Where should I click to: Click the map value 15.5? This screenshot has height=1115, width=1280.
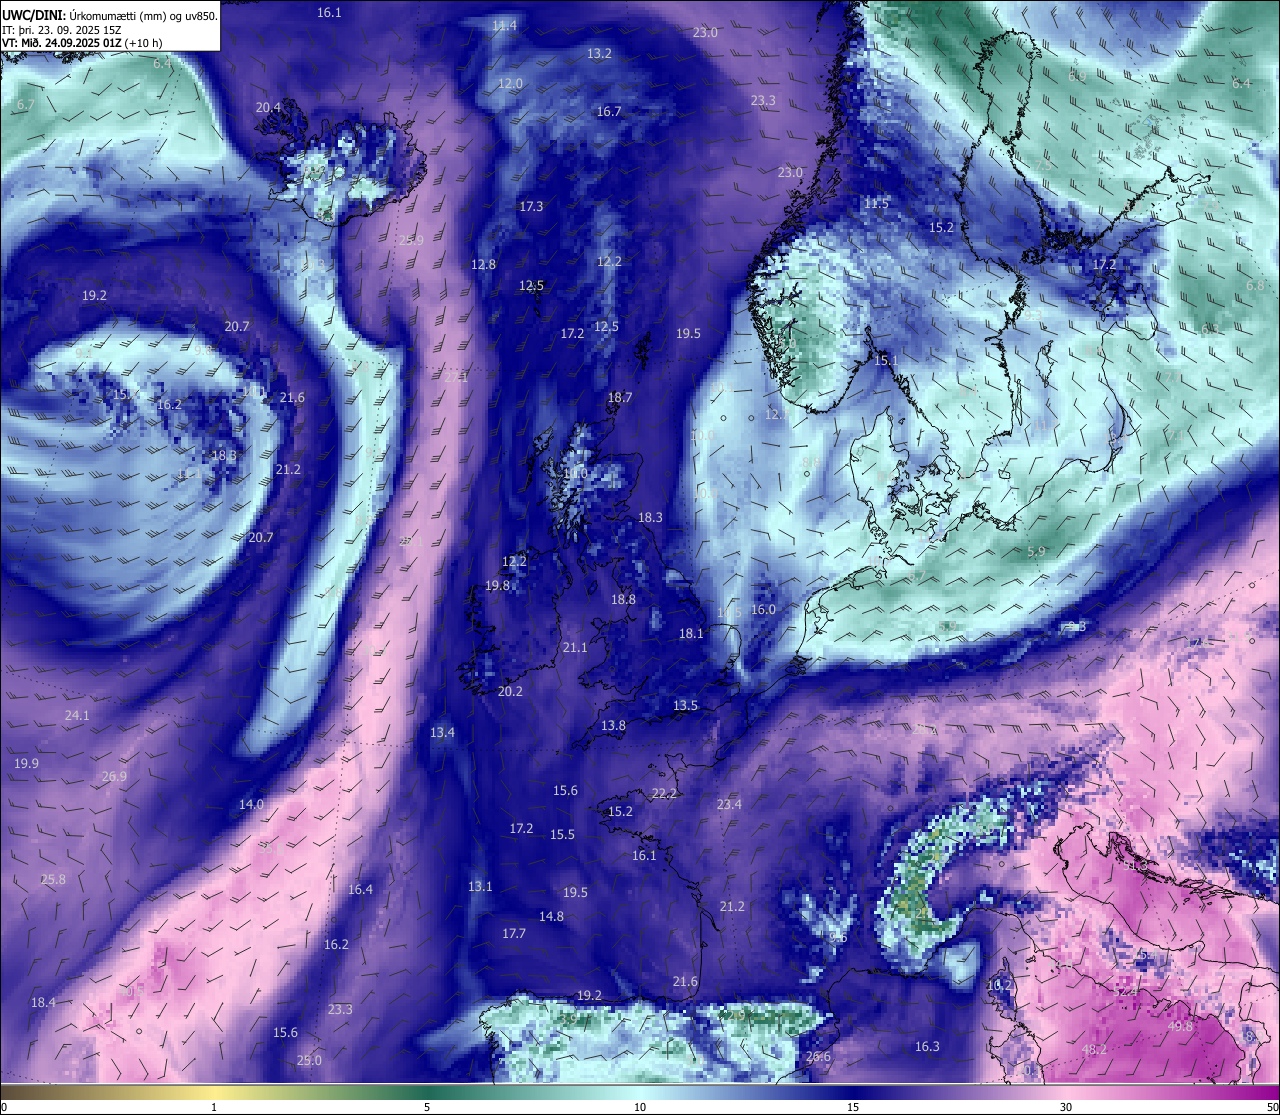pyautogui.click(x=562, y=834)
